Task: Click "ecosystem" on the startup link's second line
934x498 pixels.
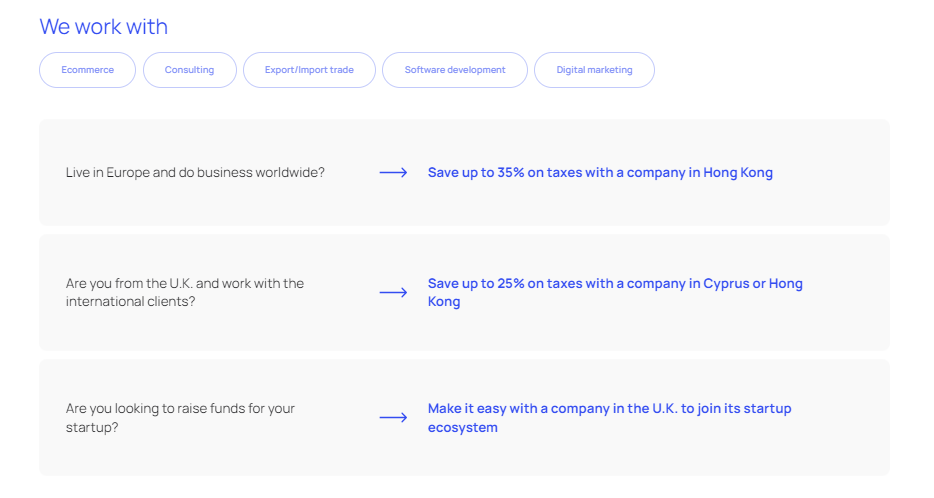Action: click(462, 427)
